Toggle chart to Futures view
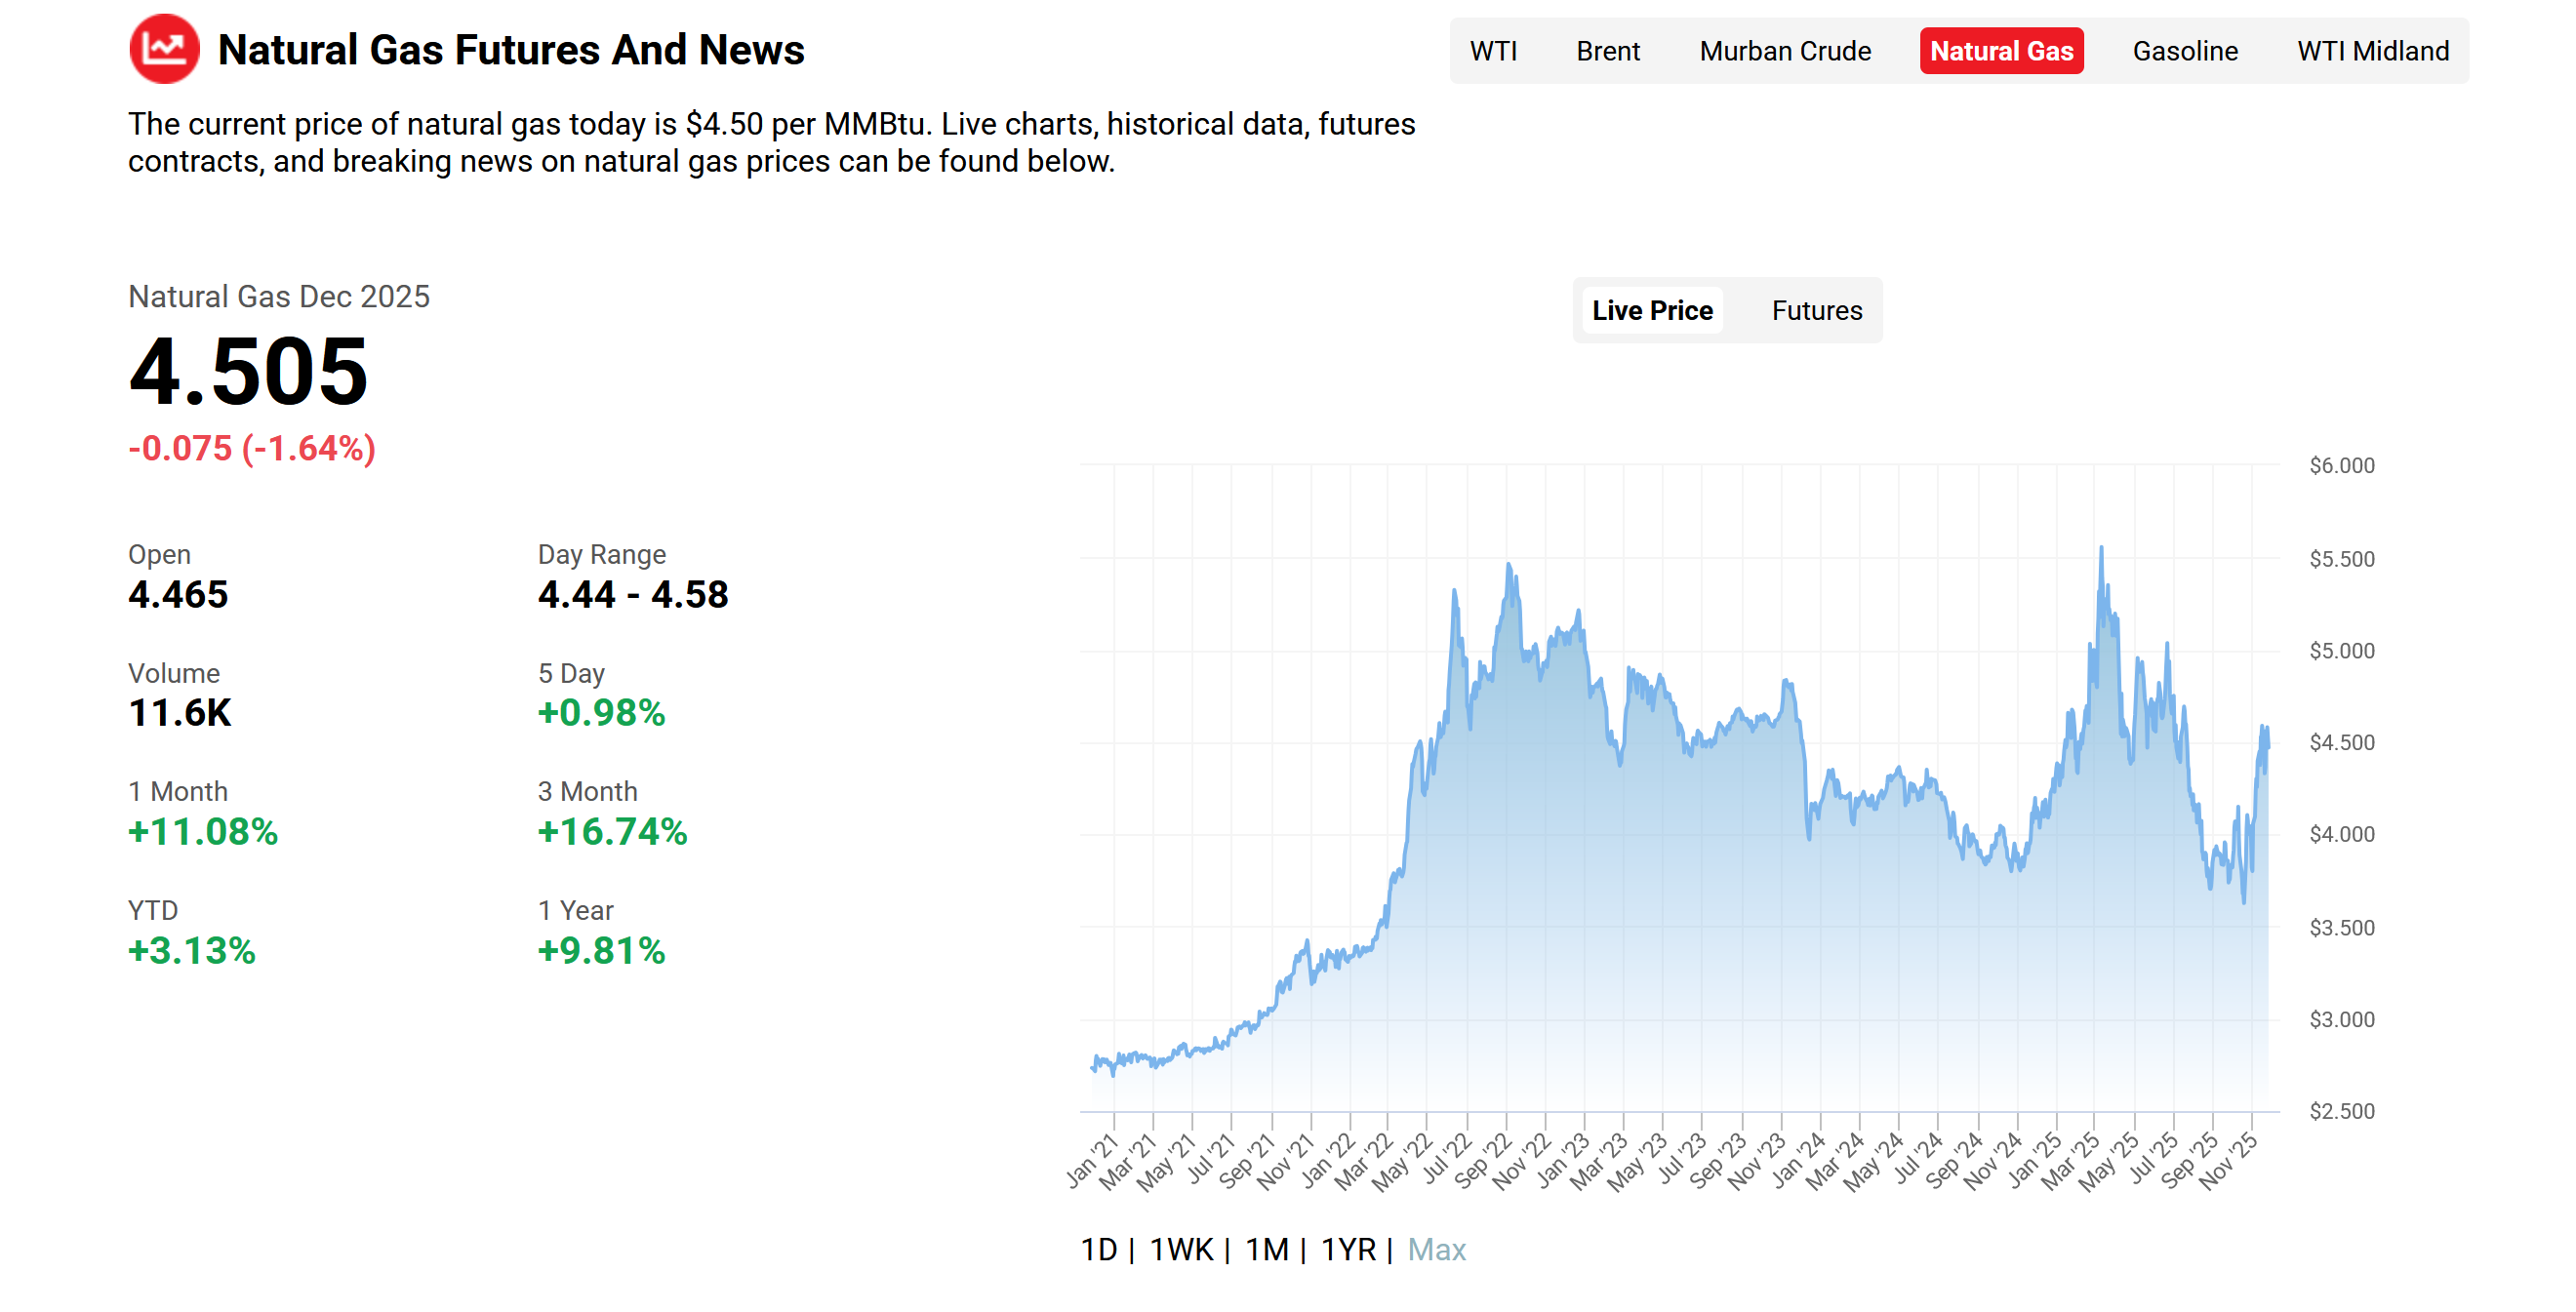The image size is (2576, 1312). [x=1816, y=310]
